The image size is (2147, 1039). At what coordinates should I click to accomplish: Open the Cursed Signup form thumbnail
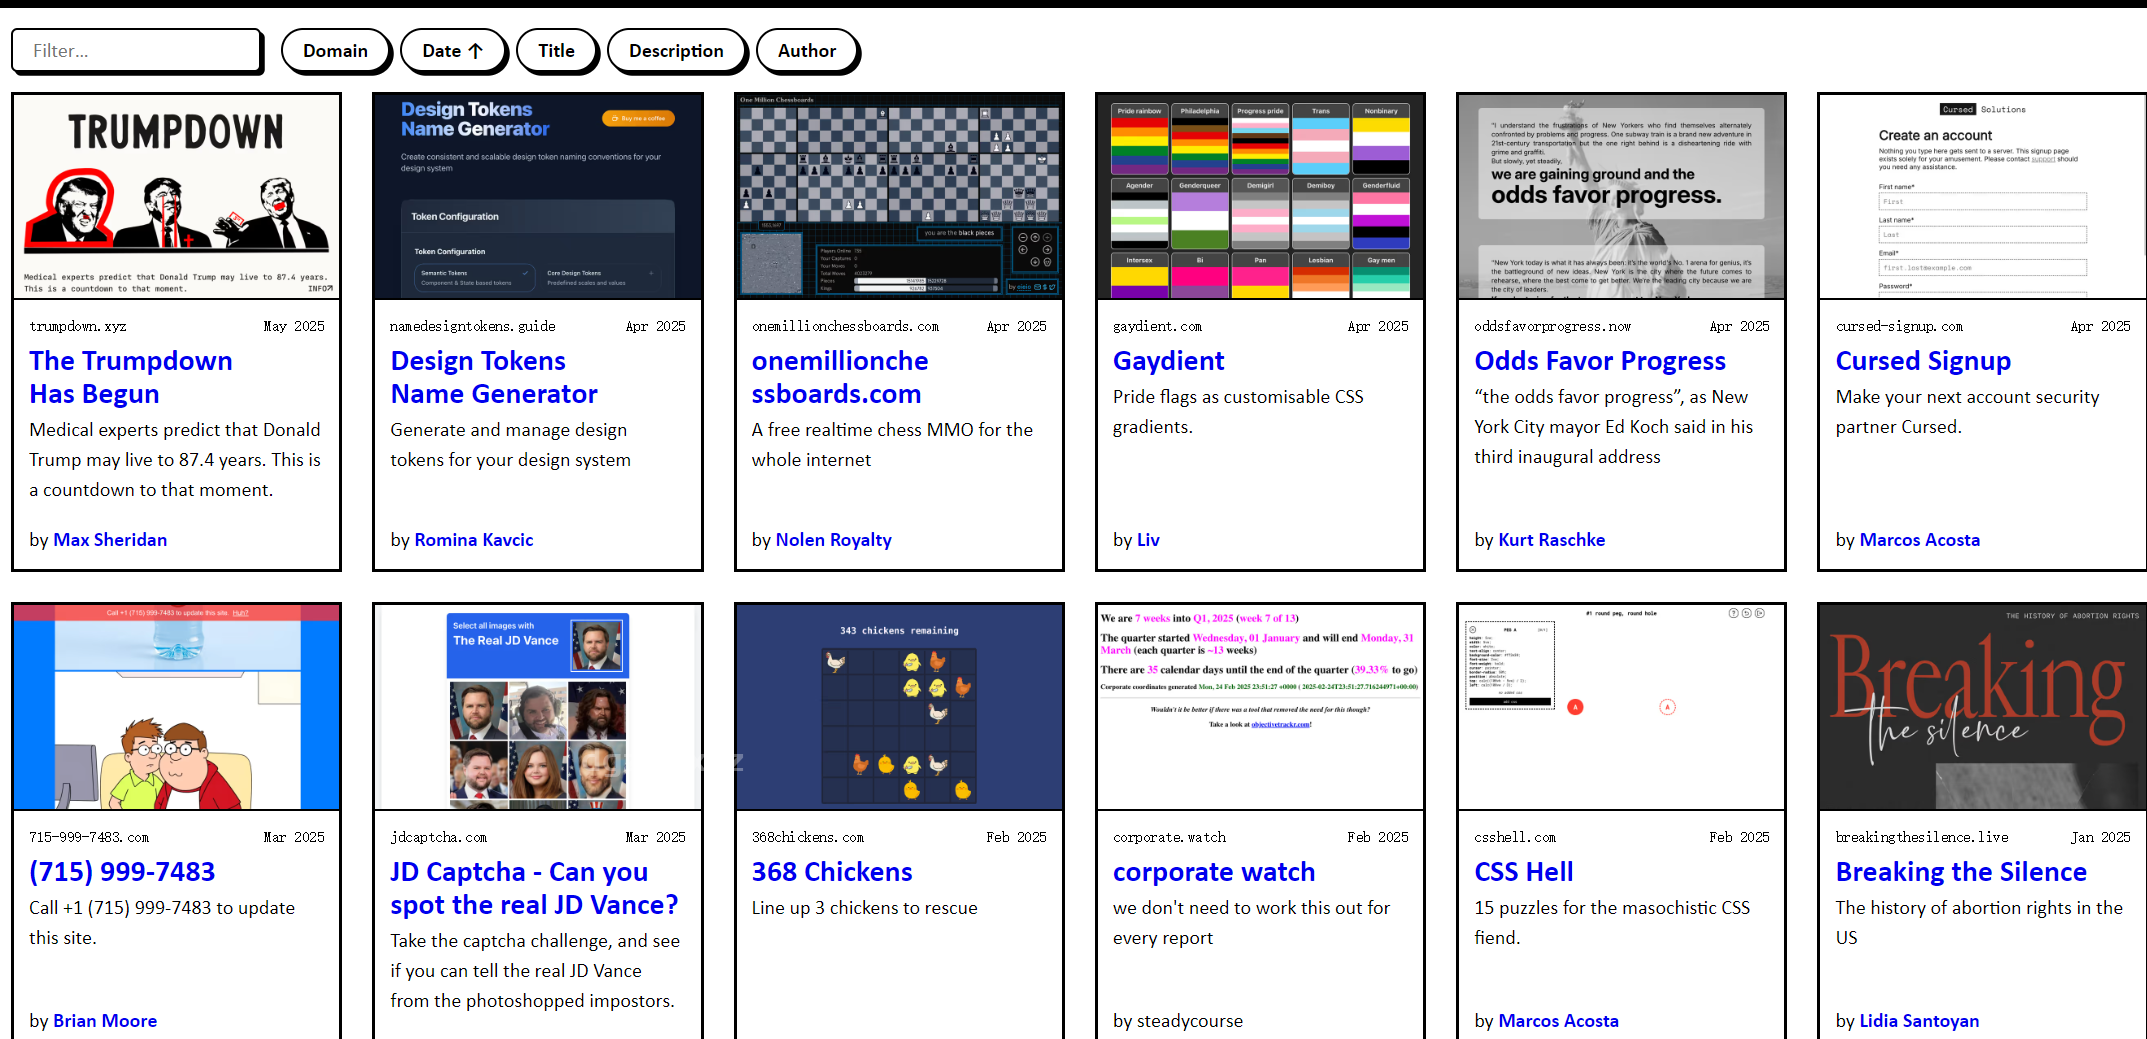tap(1983, 196)
